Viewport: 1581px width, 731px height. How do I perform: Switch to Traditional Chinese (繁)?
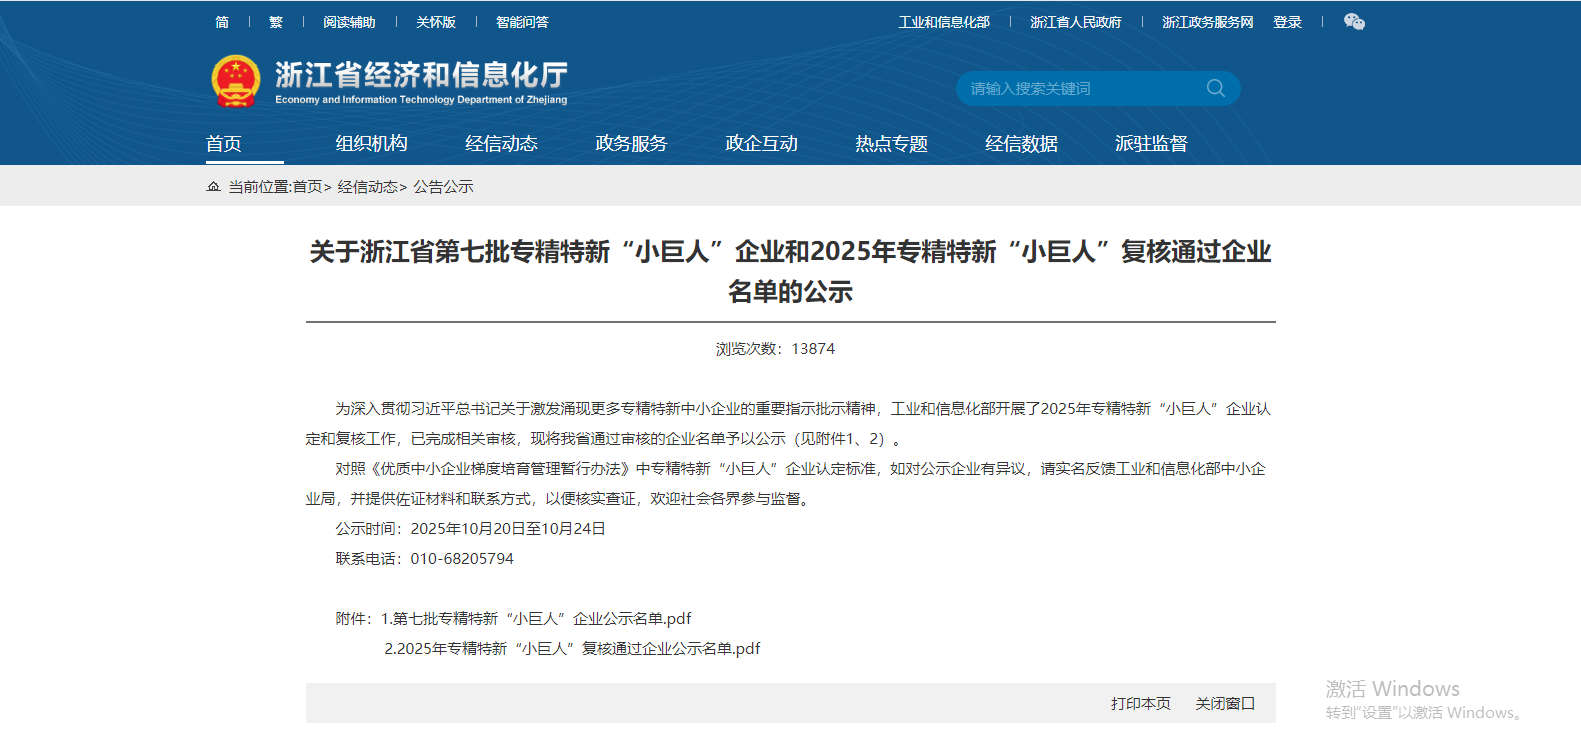(x=276, y=22)
